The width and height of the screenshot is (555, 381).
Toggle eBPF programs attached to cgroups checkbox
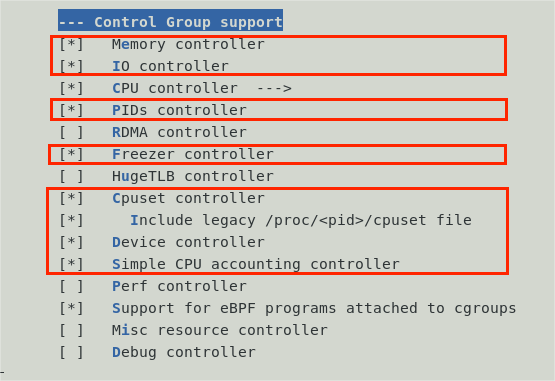pos(71,308)
